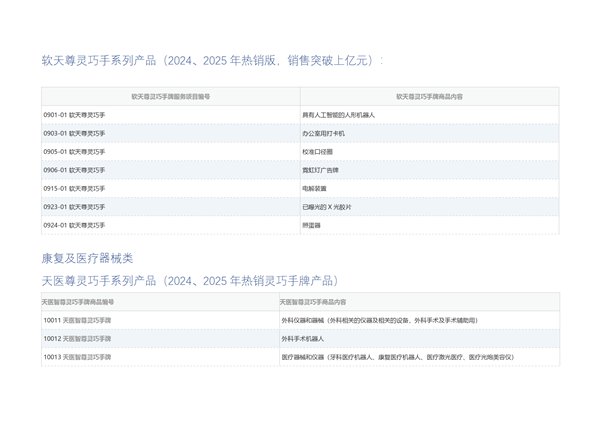Click the 10013 天医智尊灵巧手牌 cell
This screenshot has height=424, width=600.
tap(78, 357)
